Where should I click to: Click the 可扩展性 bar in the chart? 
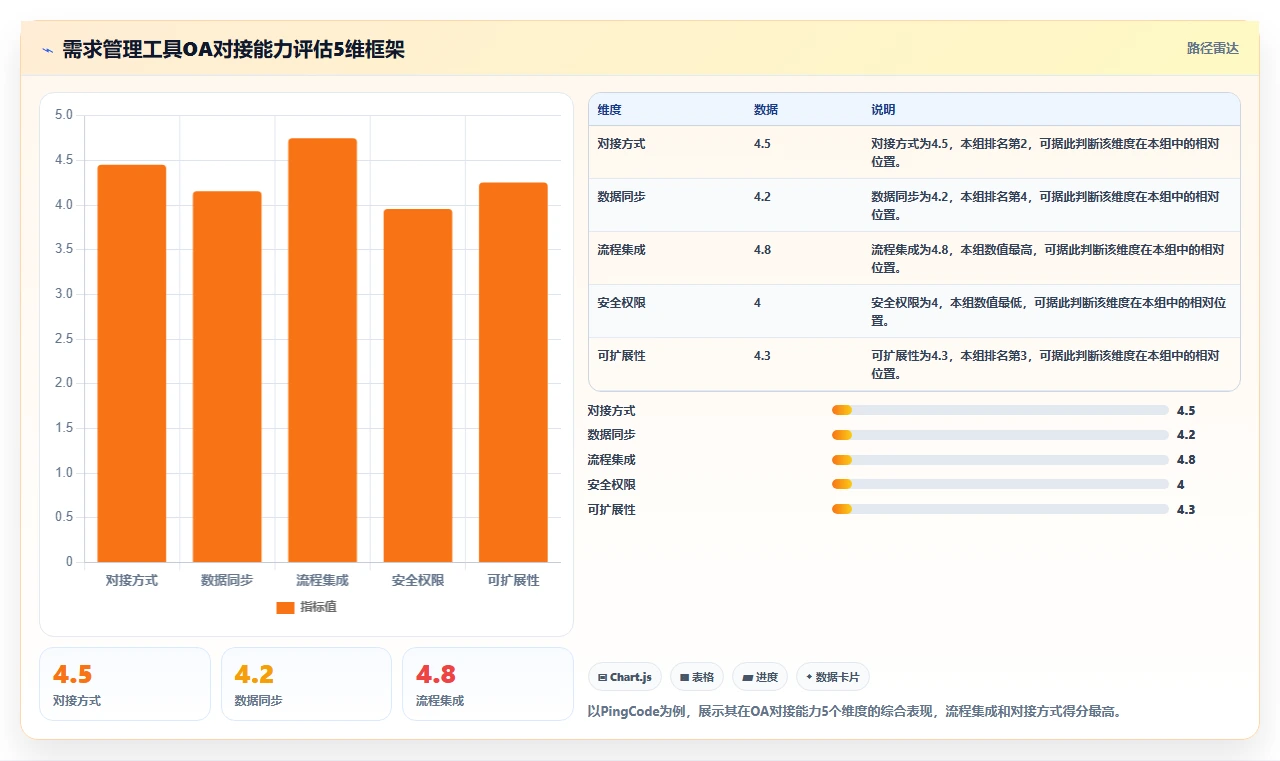pos(513,372)
